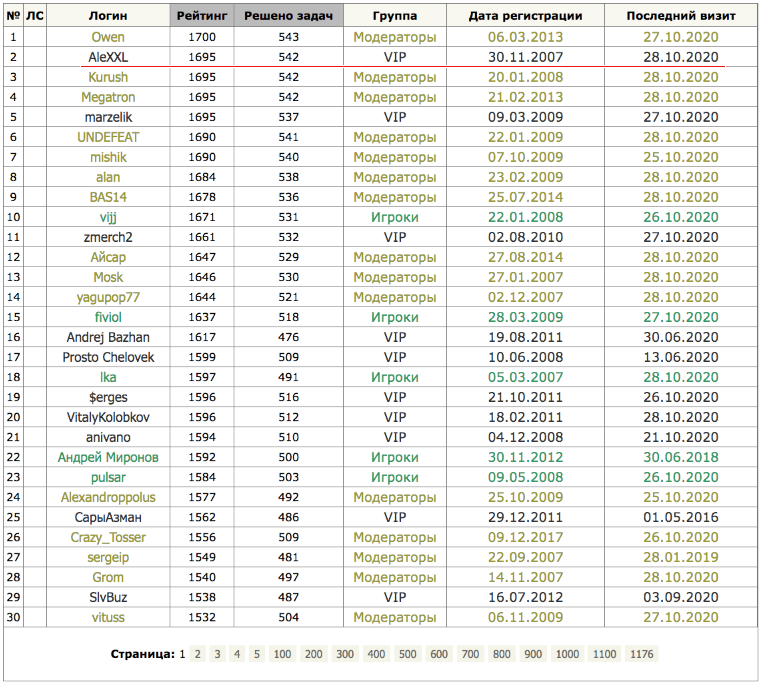Click the Логин column header
Screen dimensions: 761x684
pyautogui.click(x=108, y=17)
